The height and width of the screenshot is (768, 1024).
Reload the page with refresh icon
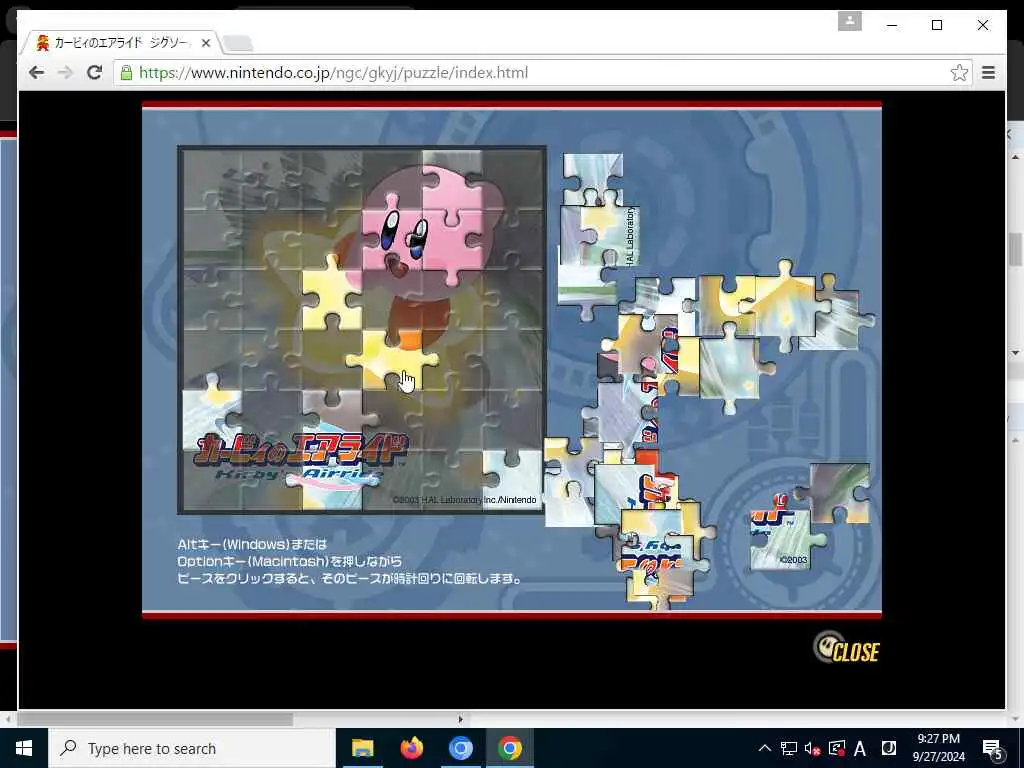[x=95, y=72]
